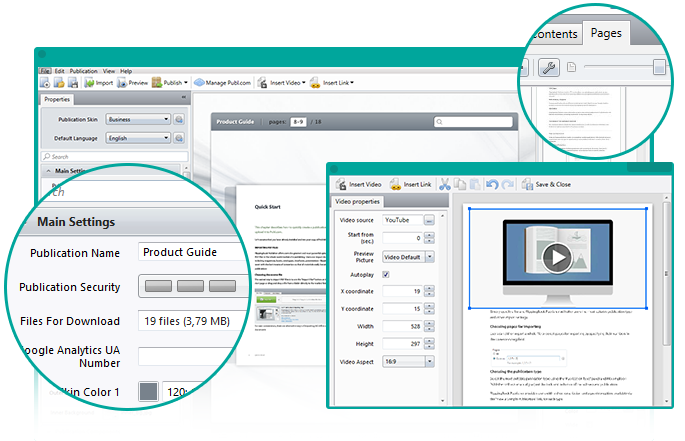Click the save project disk icon

(x=73, y=82)
